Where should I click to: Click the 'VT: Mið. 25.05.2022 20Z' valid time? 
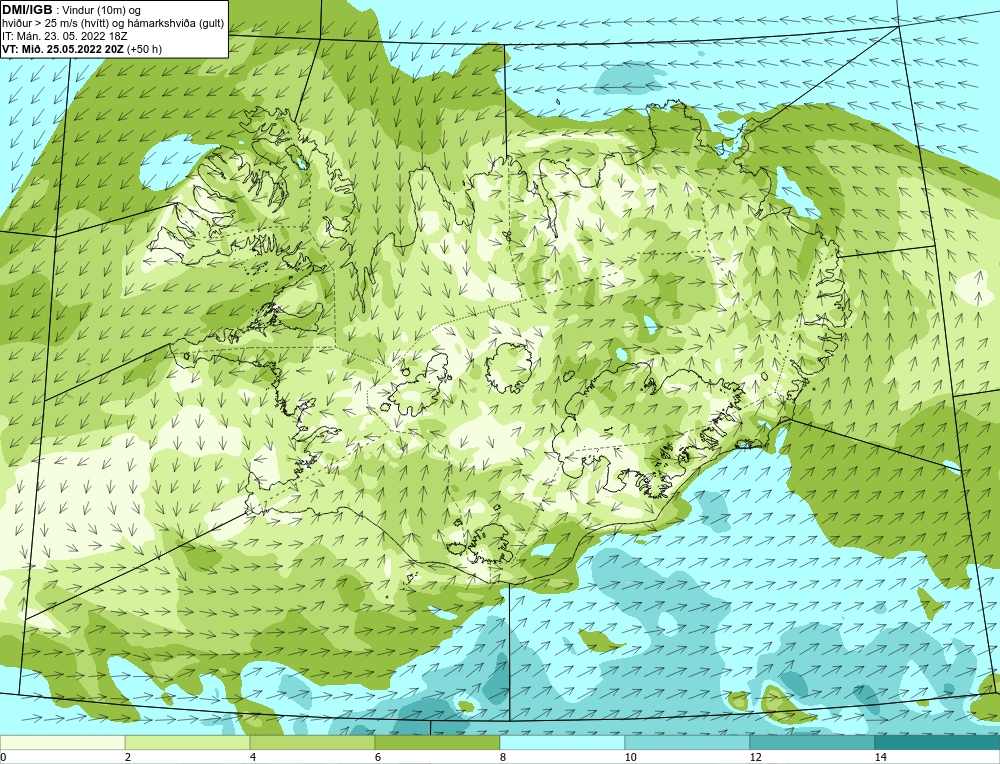[63, 49]
